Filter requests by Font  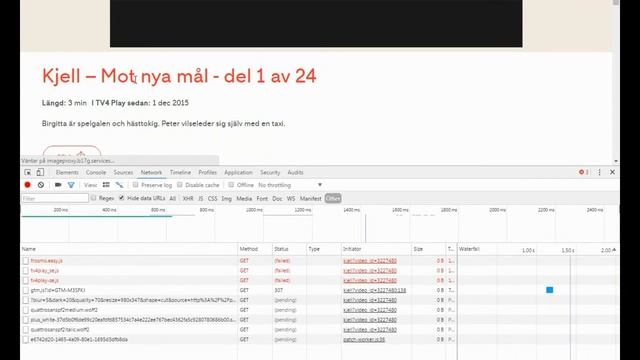[262, 198]
